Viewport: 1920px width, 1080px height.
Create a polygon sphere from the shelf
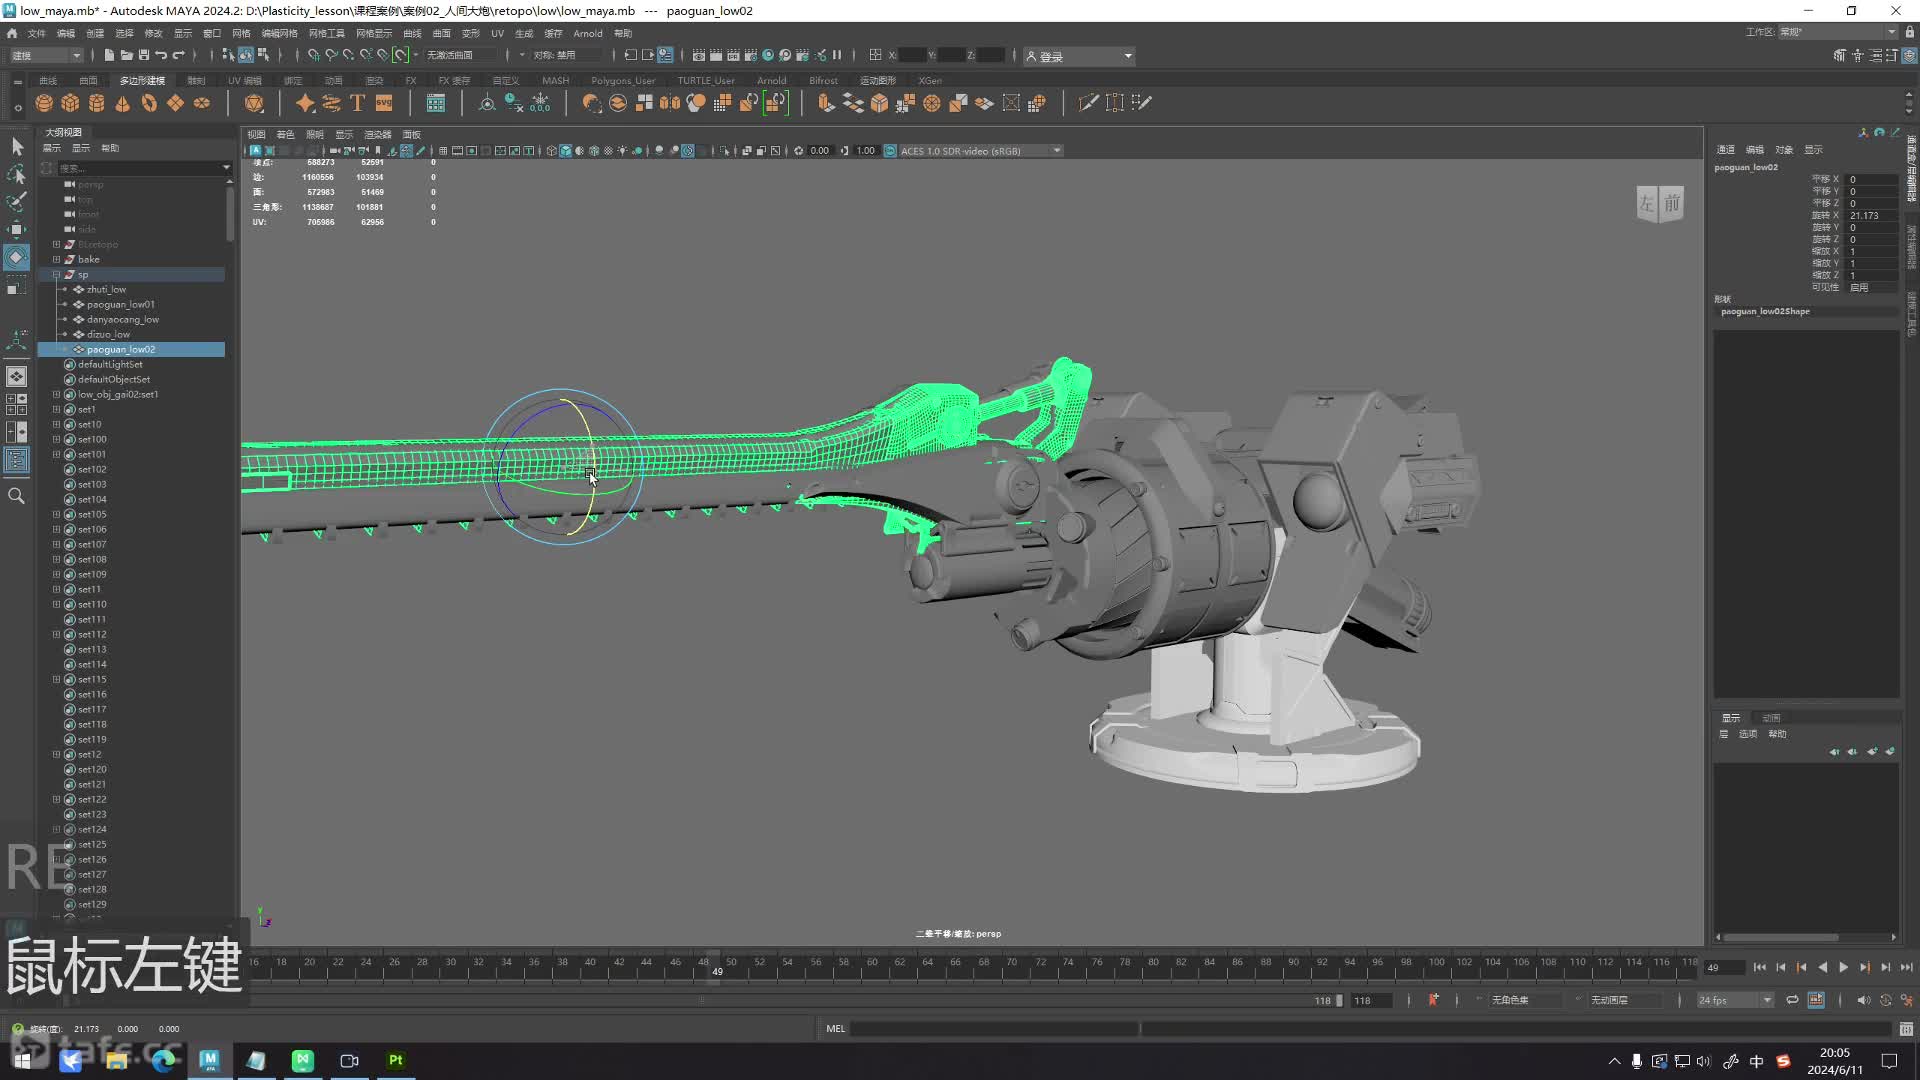[x=44, y=103]
